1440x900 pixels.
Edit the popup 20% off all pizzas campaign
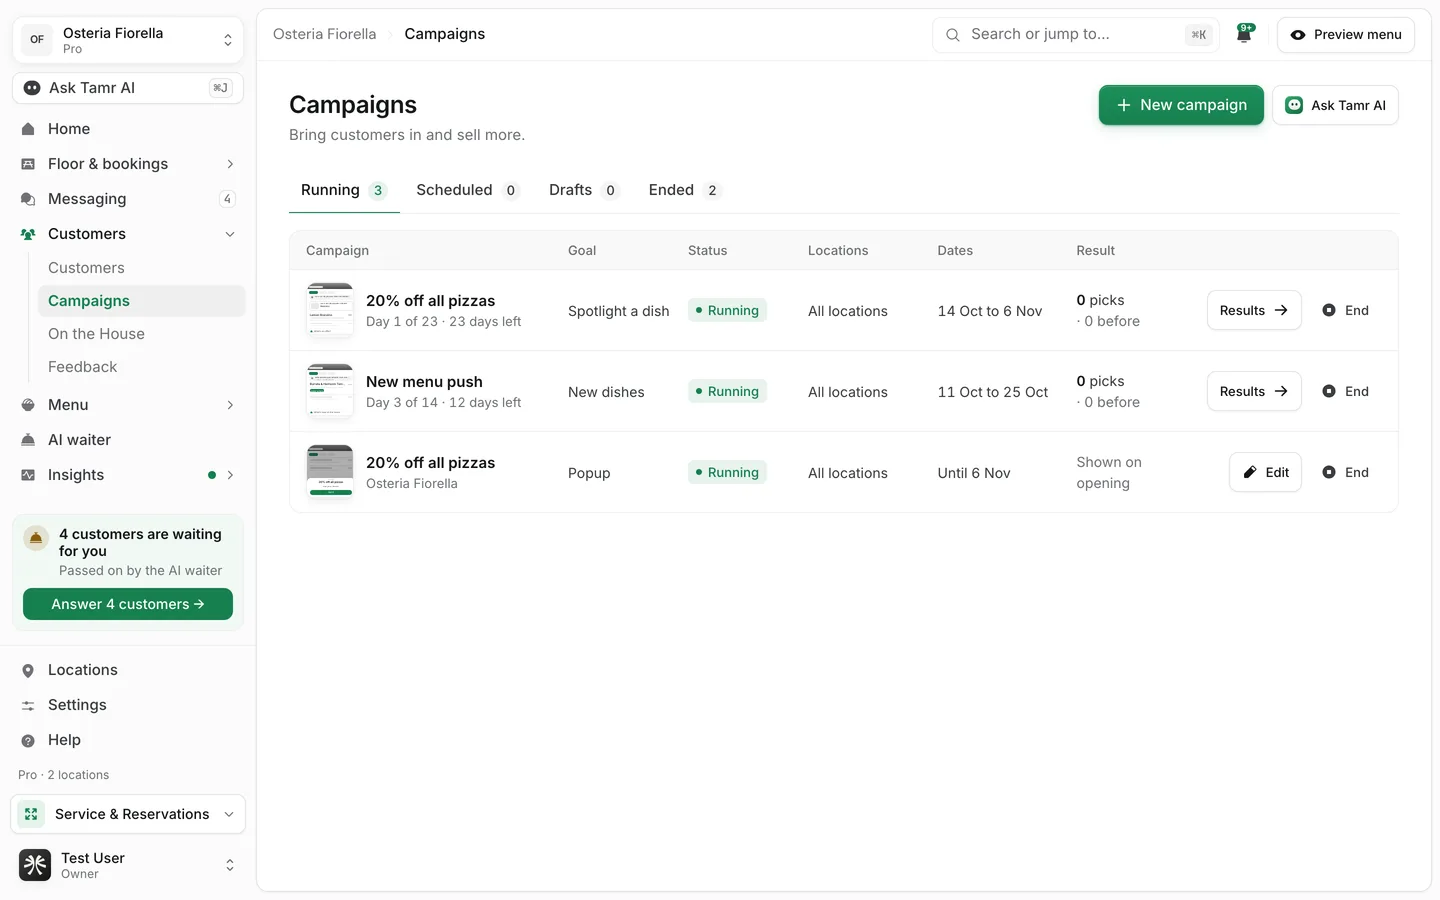(1265, 473)
